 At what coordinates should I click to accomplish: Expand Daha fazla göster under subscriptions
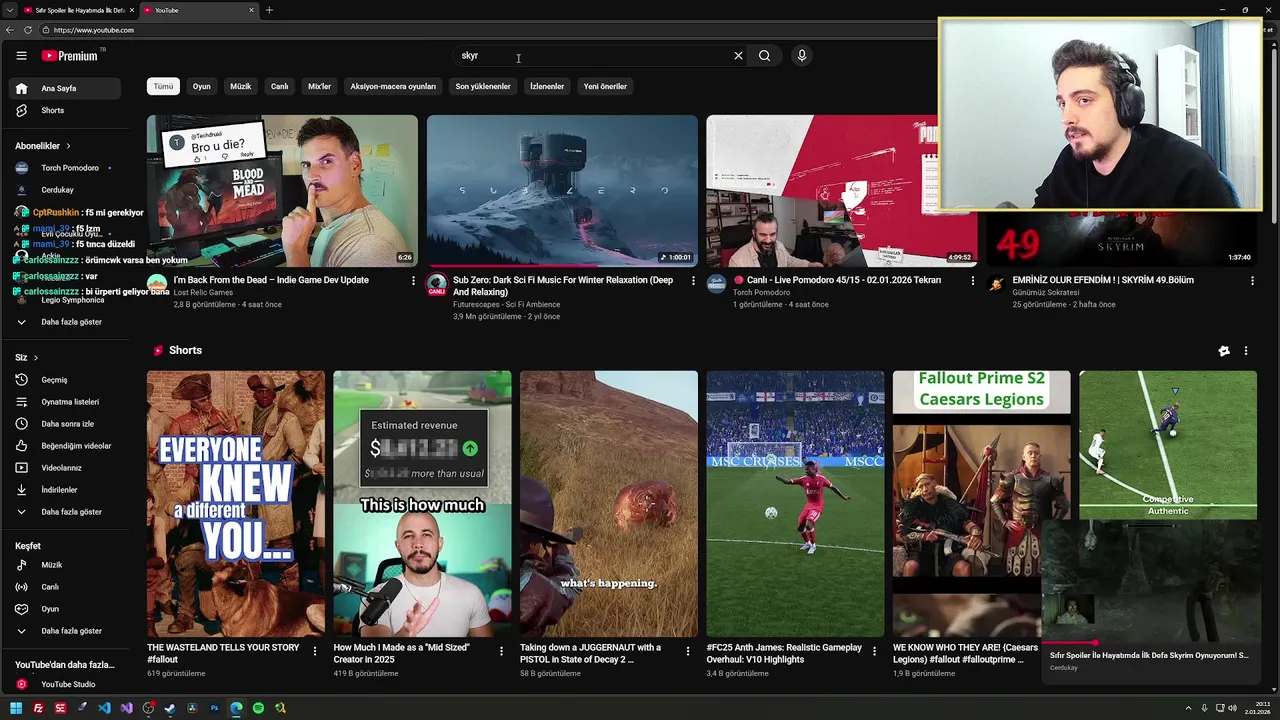(x=64, y=322)
